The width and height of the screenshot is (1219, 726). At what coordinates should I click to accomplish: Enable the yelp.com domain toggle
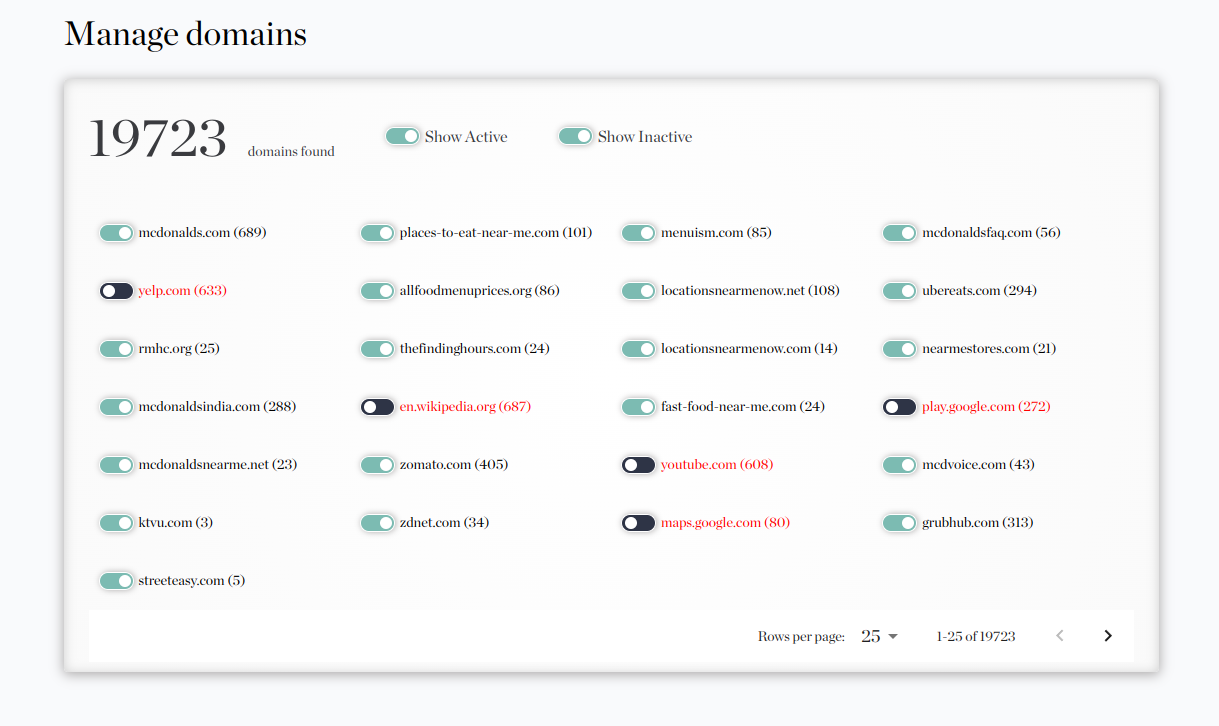[116, 291]
